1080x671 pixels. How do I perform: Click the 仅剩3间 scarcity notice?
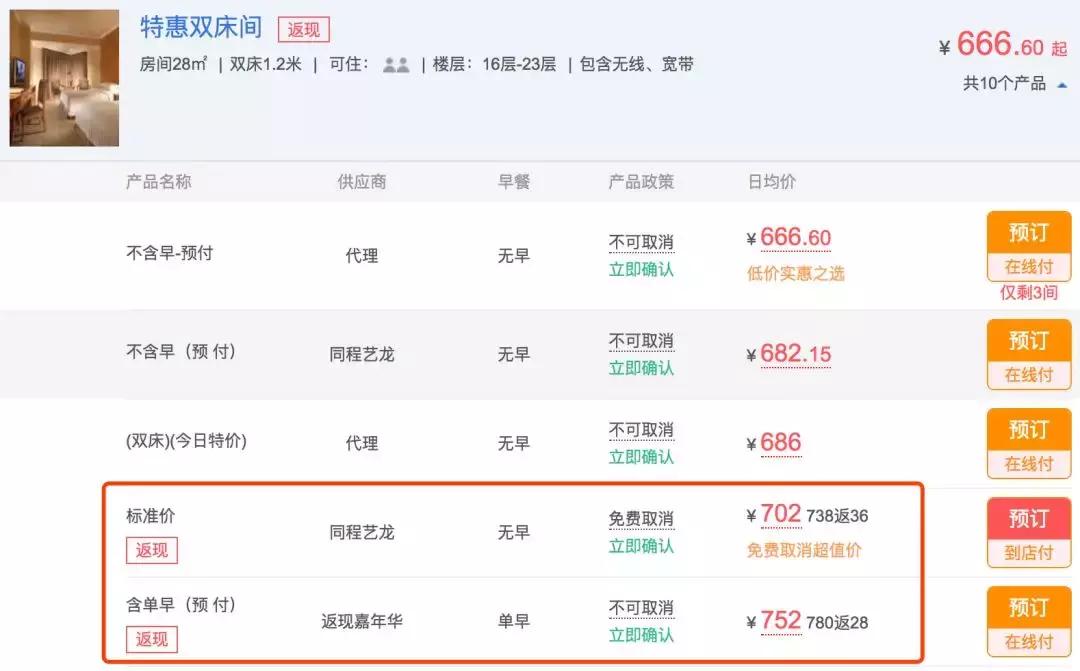(x=1028, y=292)
